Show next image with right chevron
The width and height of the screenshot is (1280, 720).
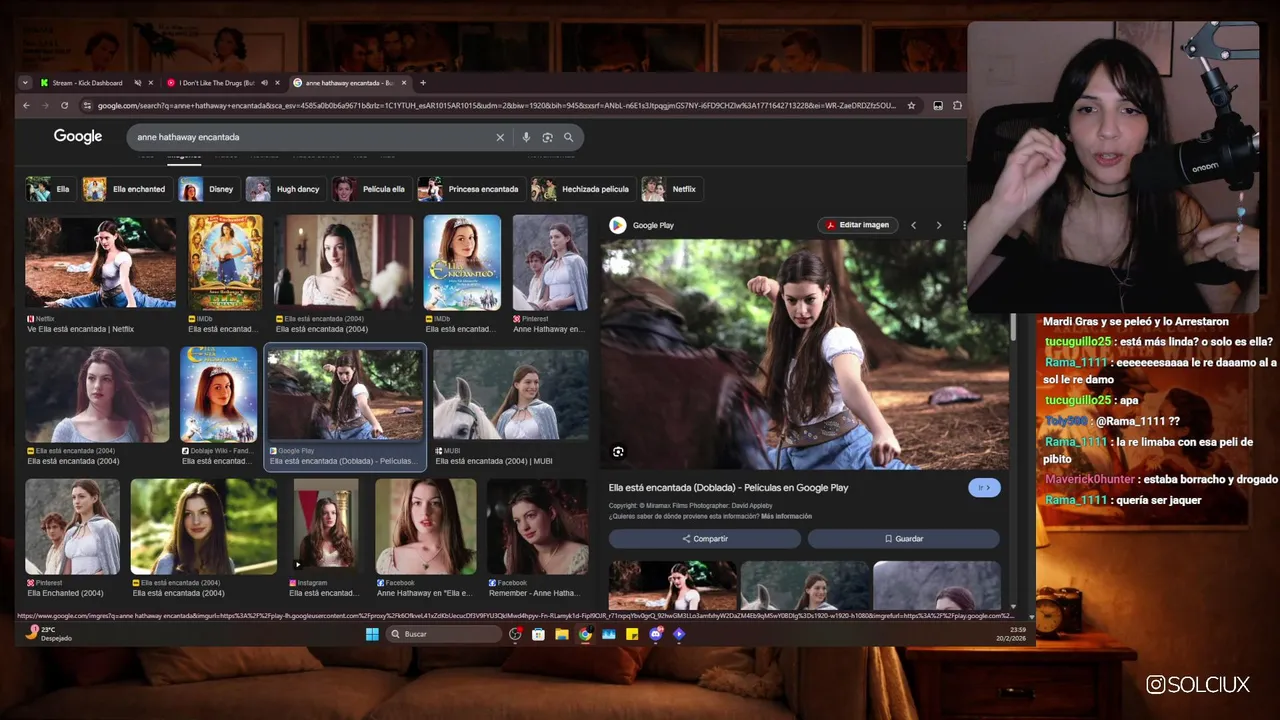(x=938, y=225)
